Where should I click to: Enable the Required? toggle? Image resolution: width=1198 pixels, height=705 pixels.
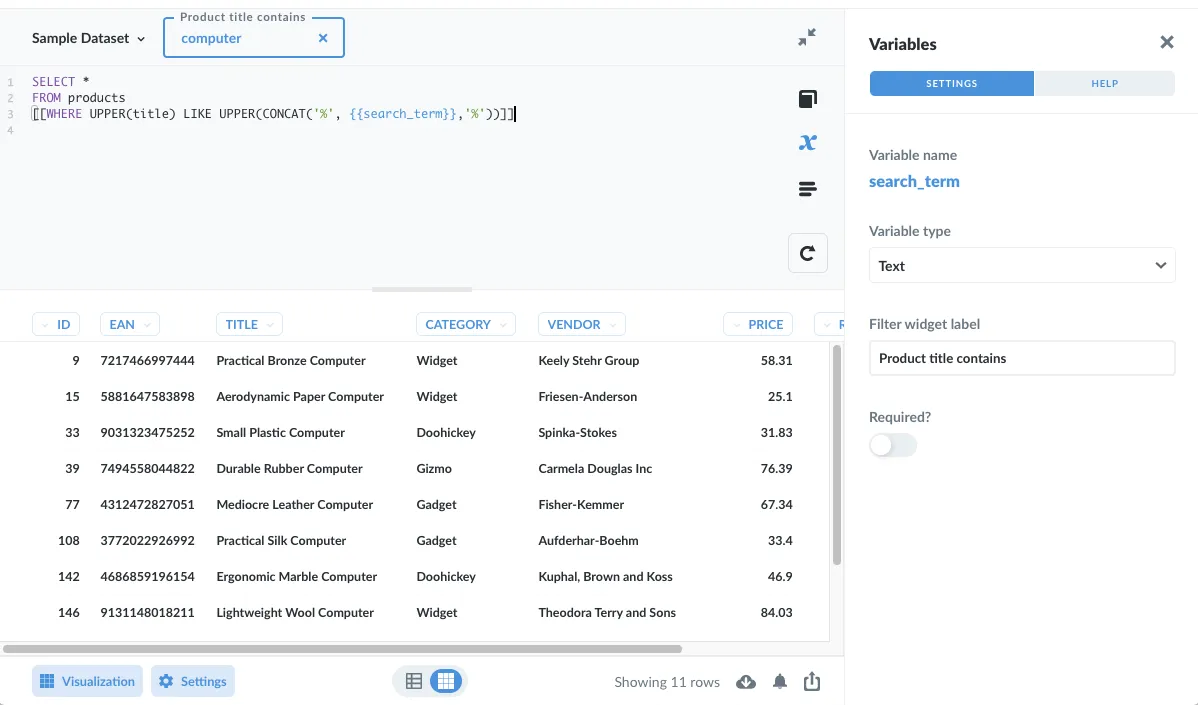pos(892,444)
